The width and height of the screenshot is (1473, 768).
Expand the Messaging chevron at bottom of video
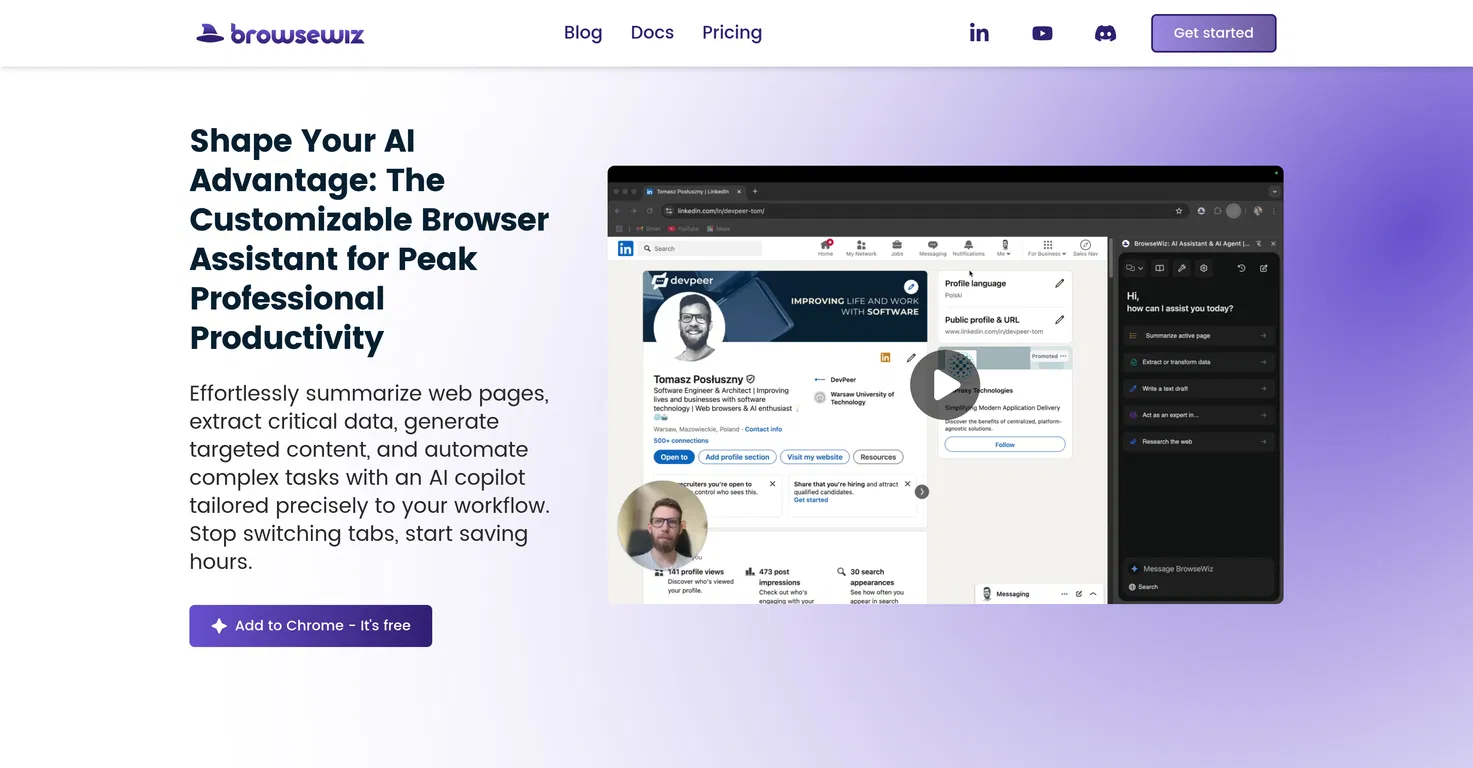[x=1093, y=594]
